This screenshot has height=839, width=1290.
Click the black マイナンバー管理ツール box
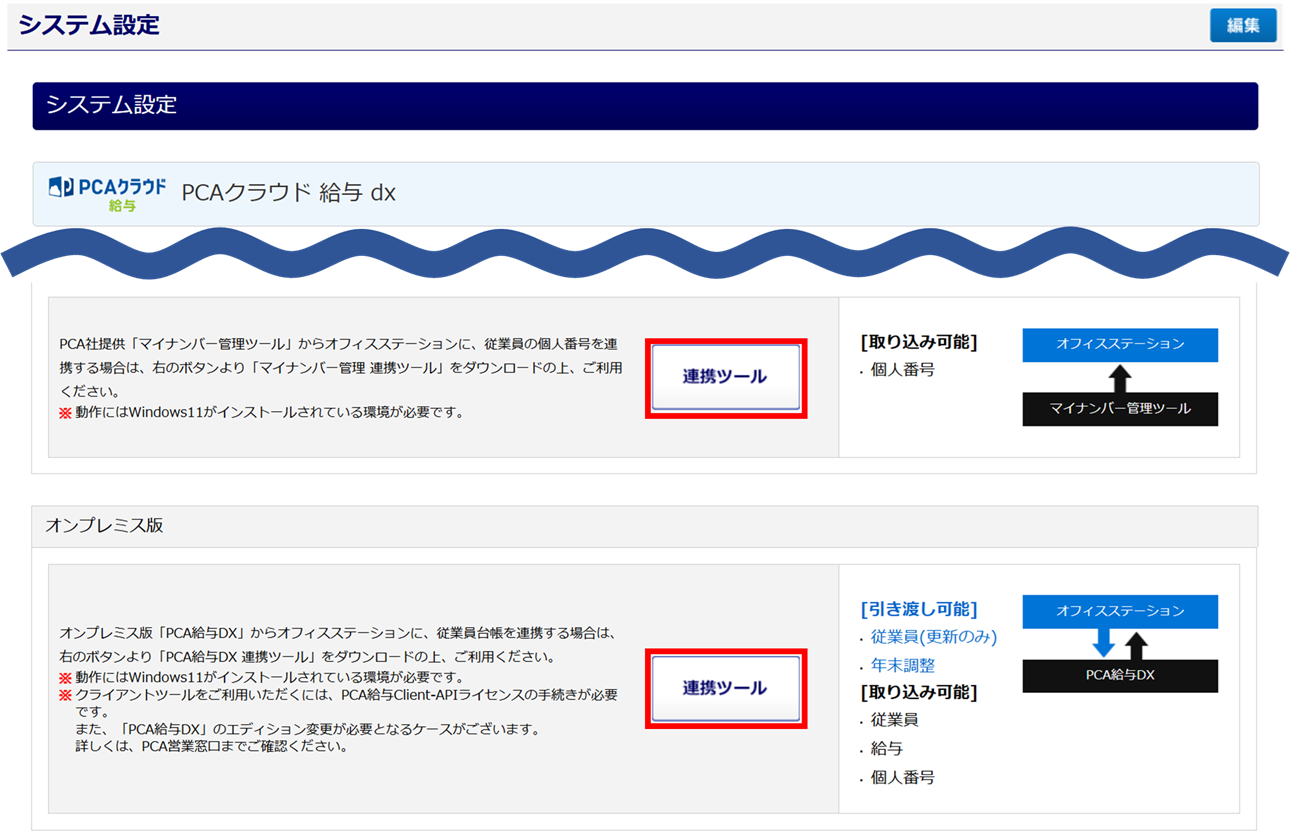coord(1120,409)
